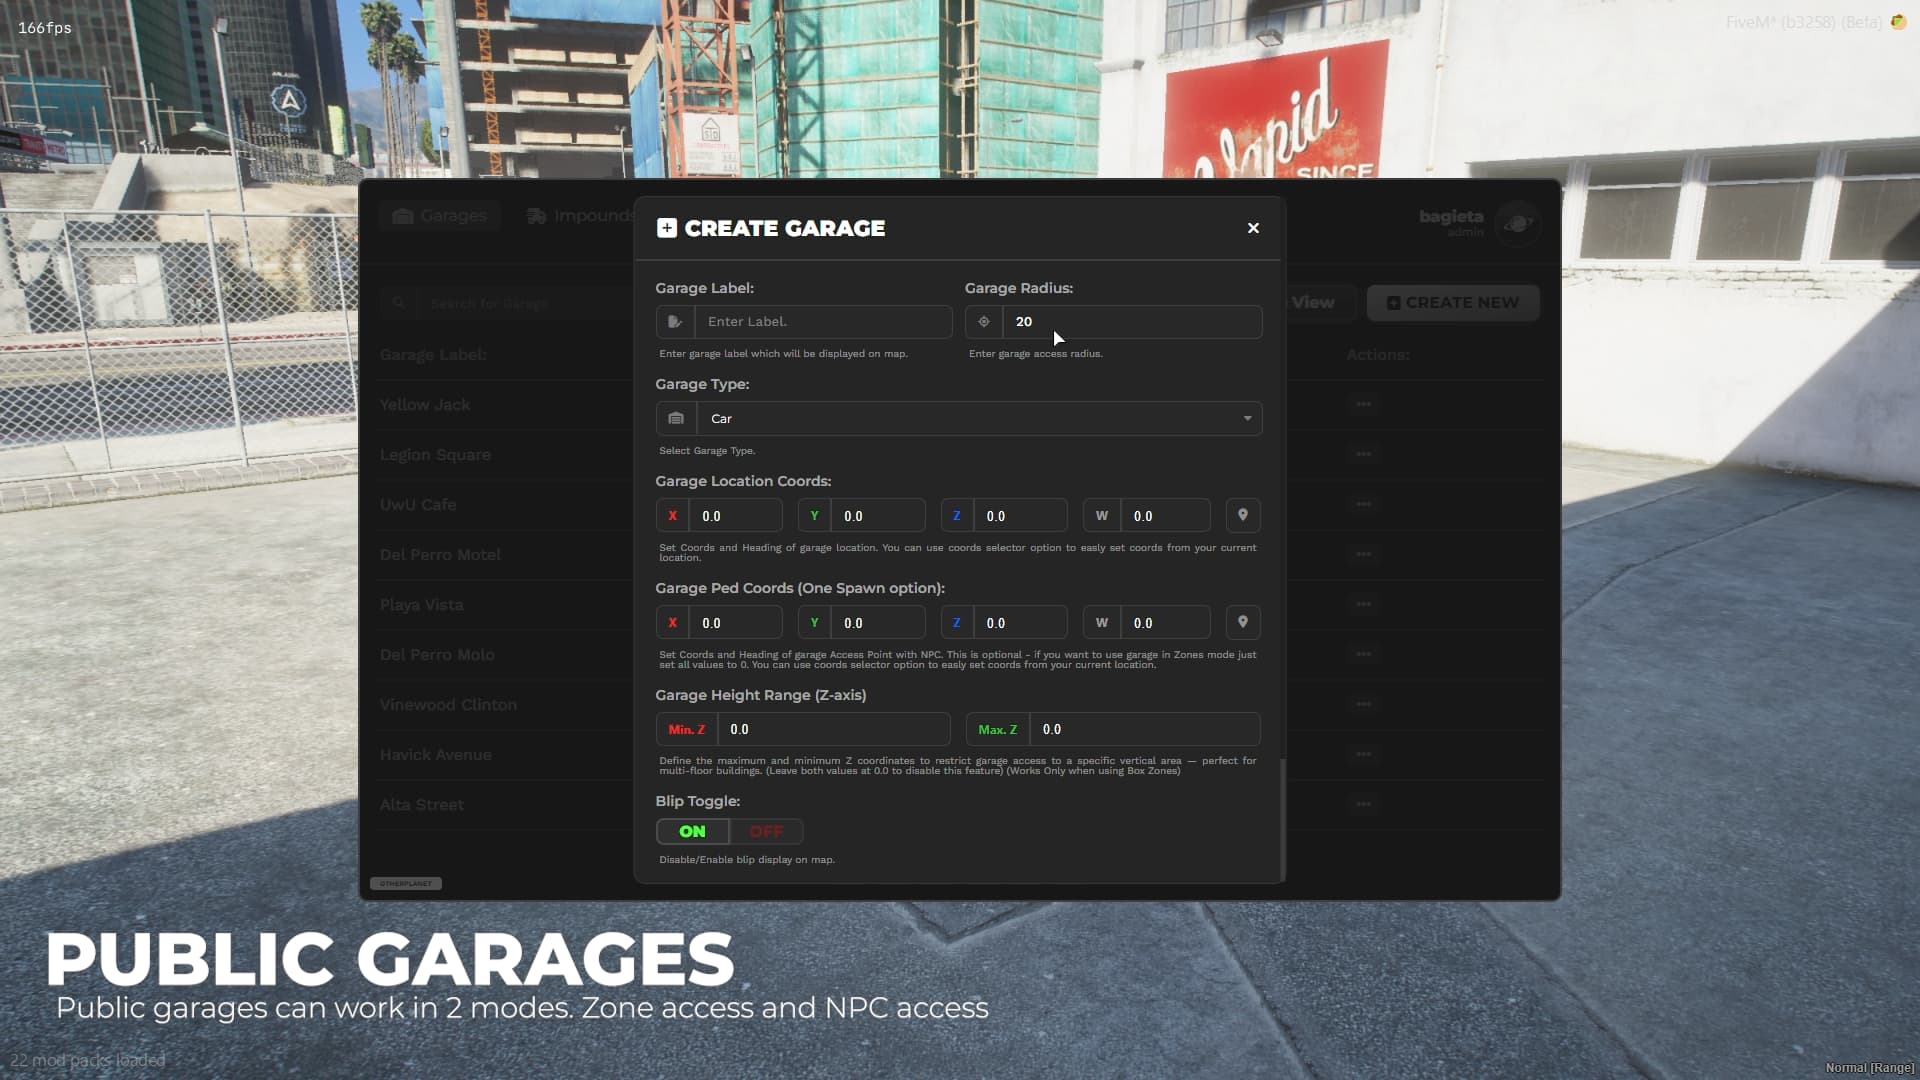Turn blip toggle ON
Viewport: 1920px width, 1080px height.
click(692, 832)
